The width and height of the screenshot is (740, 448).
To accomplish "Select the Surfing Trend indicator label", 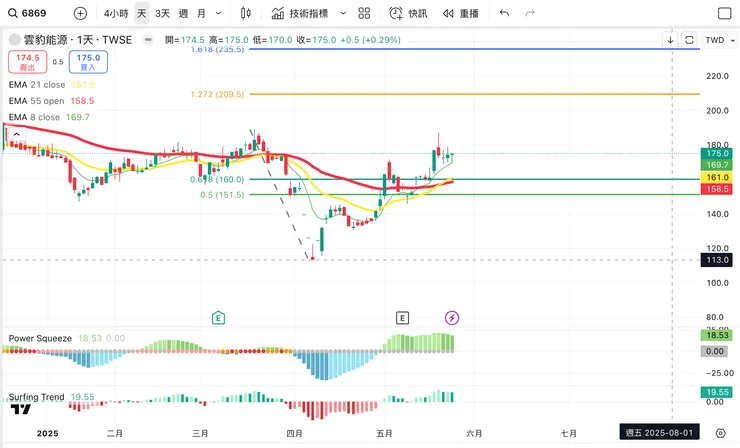I will [36, 397].
